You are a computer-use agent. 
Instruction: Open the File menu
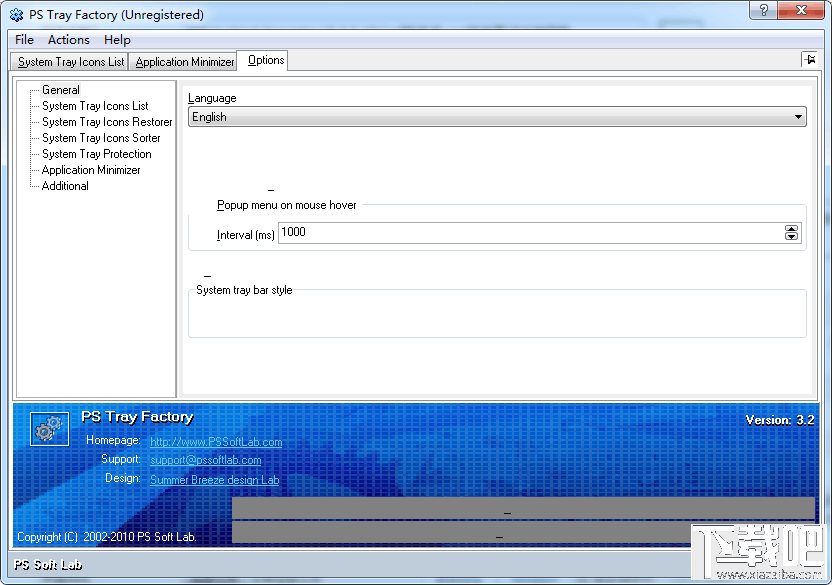pyautogui.click(x=24, y=40)
